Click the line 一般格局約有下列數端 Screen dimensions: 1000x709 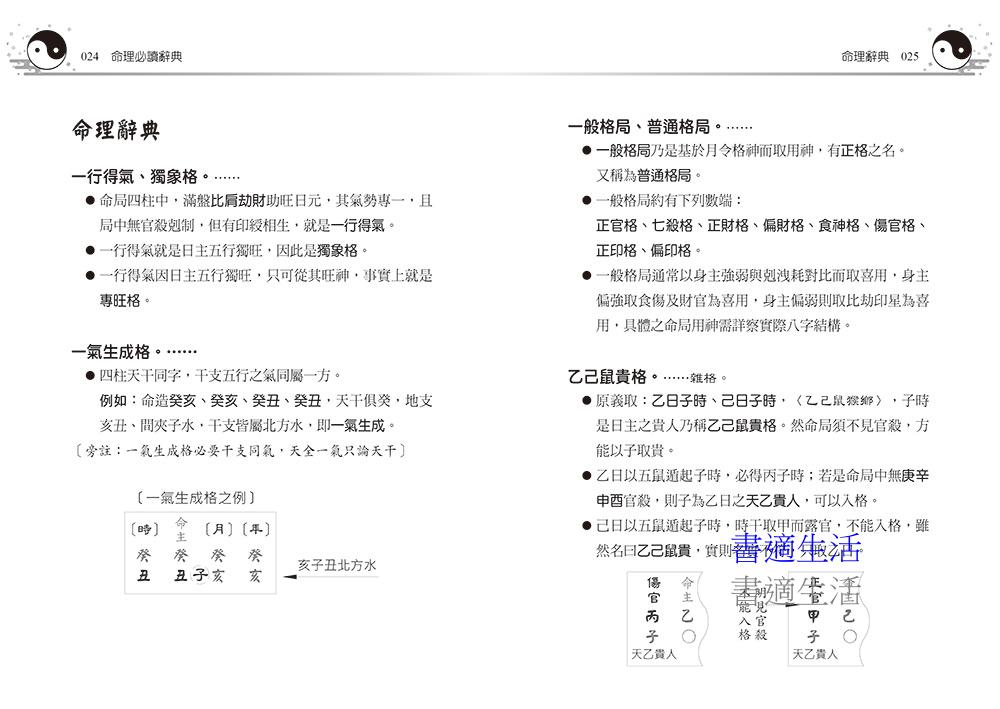(668, 201)
